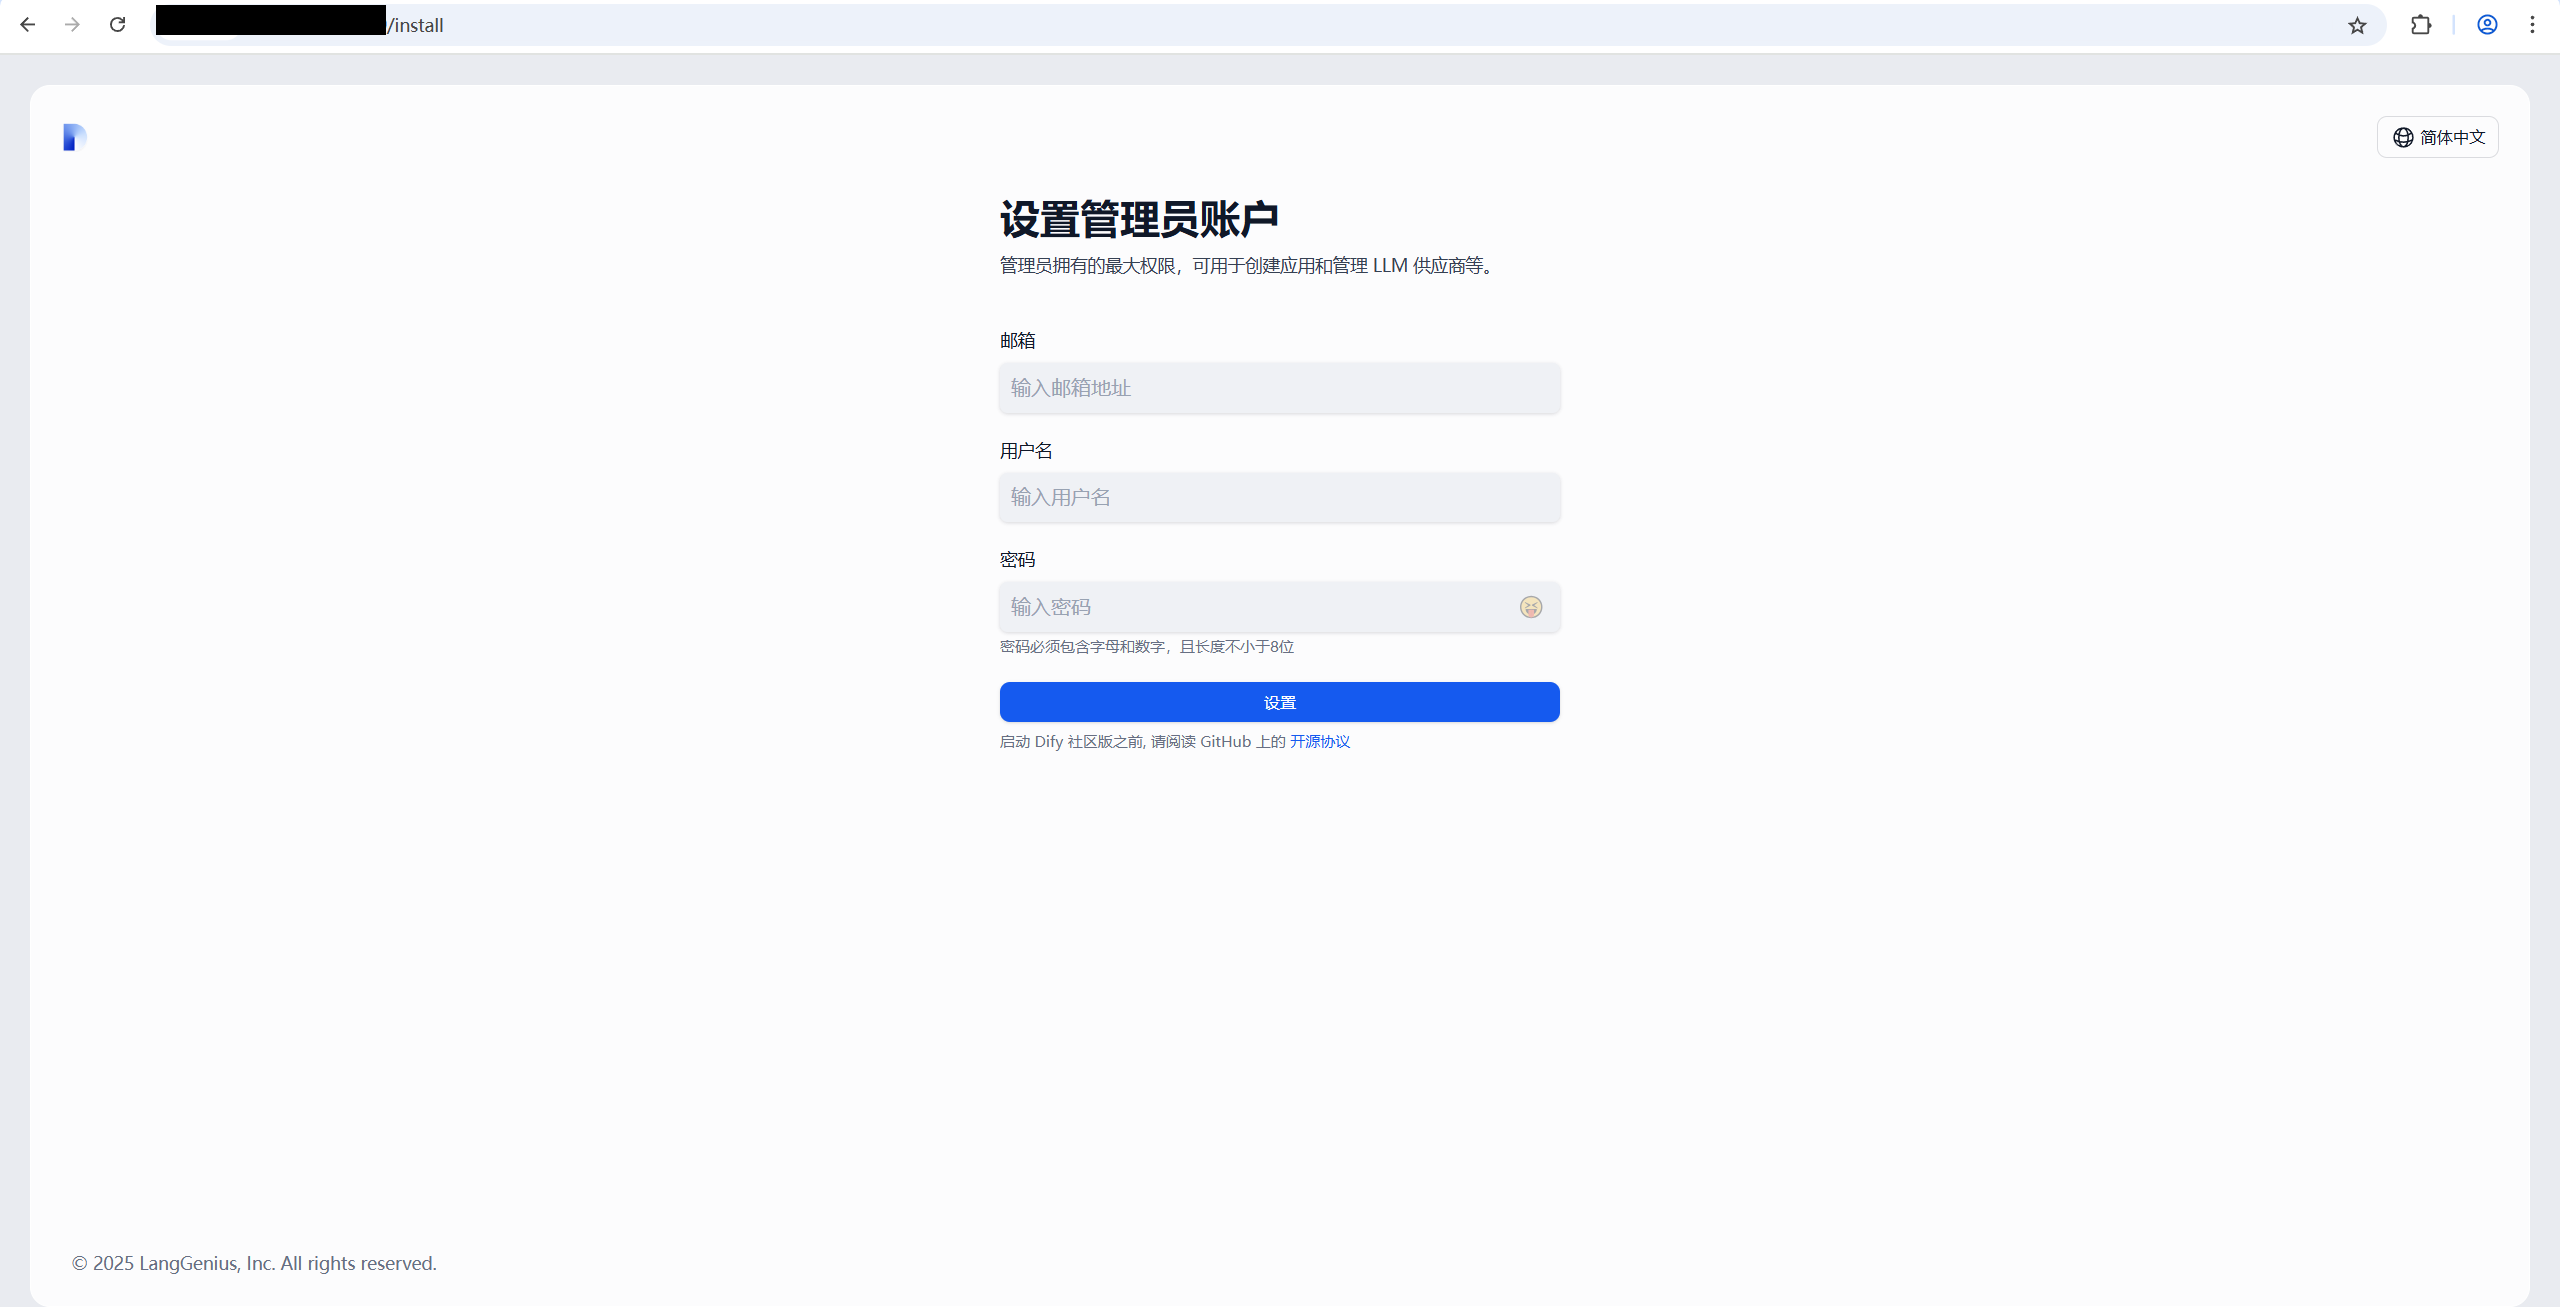Screen dimensions: 2560x1307
Task: Click the browser back arrow
Action: [28, 25]
